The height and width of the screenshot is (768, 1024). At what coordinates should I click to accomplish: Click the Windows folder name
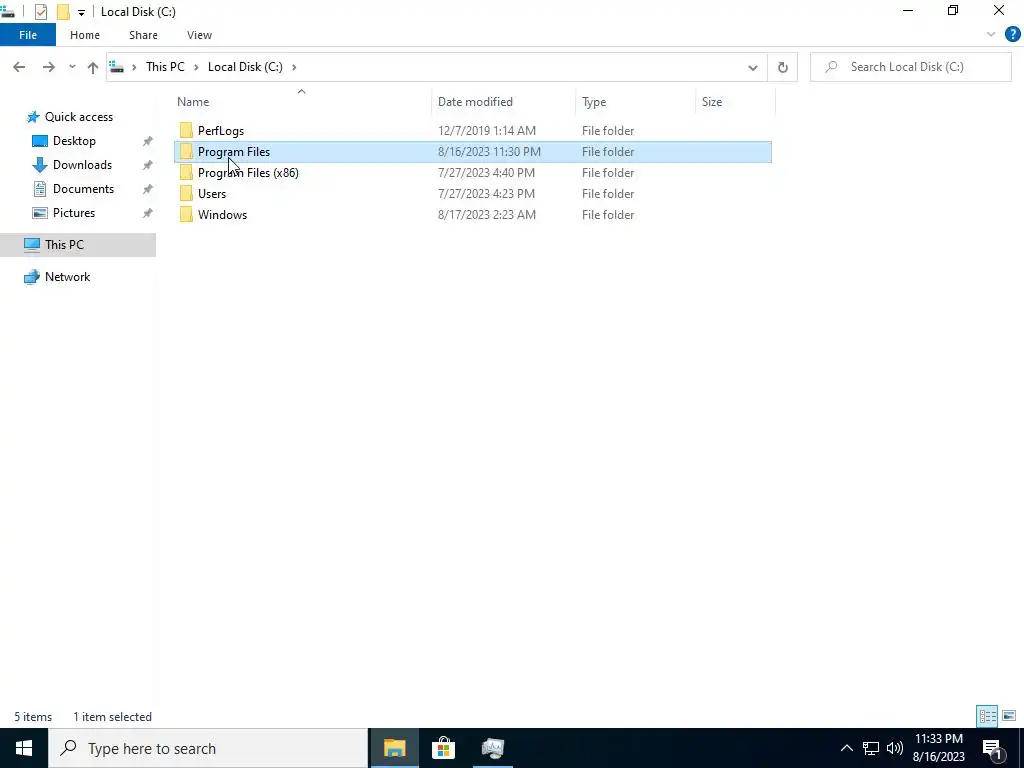click(222, 214)
